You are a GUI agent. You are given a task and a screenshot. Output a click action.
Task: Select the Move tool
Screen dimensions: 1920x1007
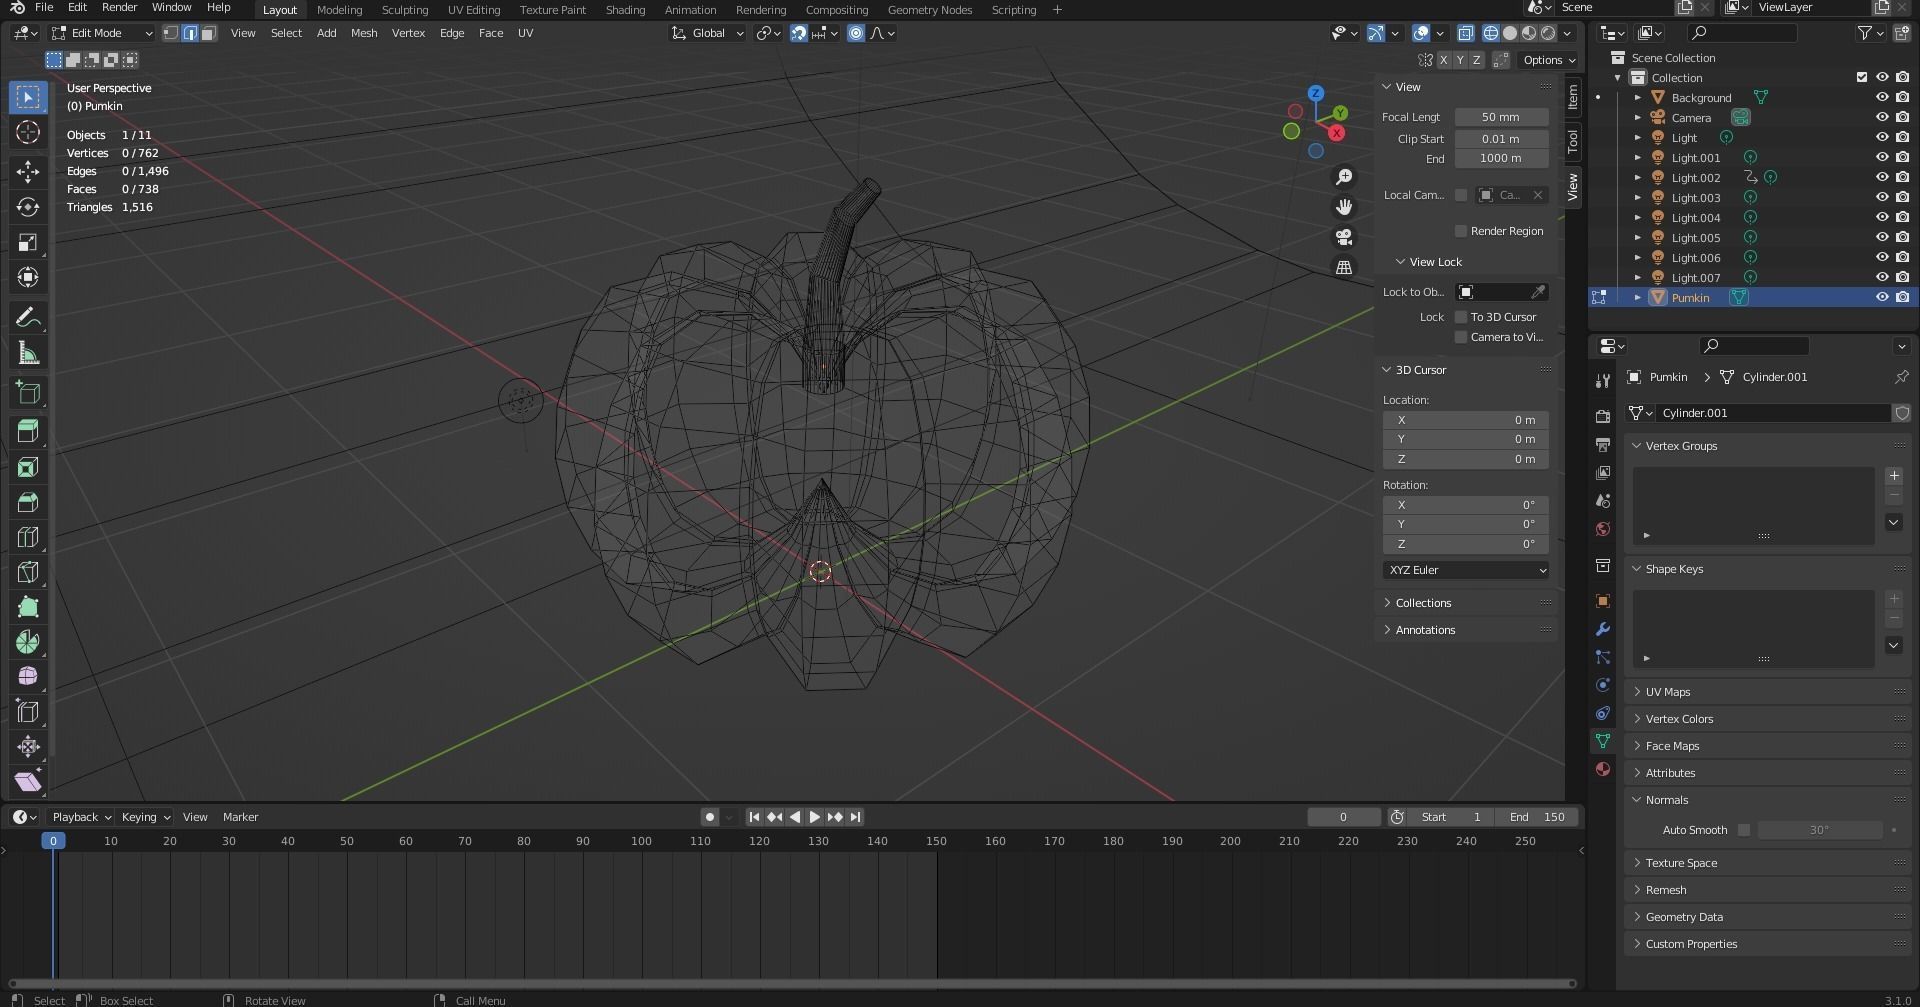pyautogui.click(x=28, y=172)
